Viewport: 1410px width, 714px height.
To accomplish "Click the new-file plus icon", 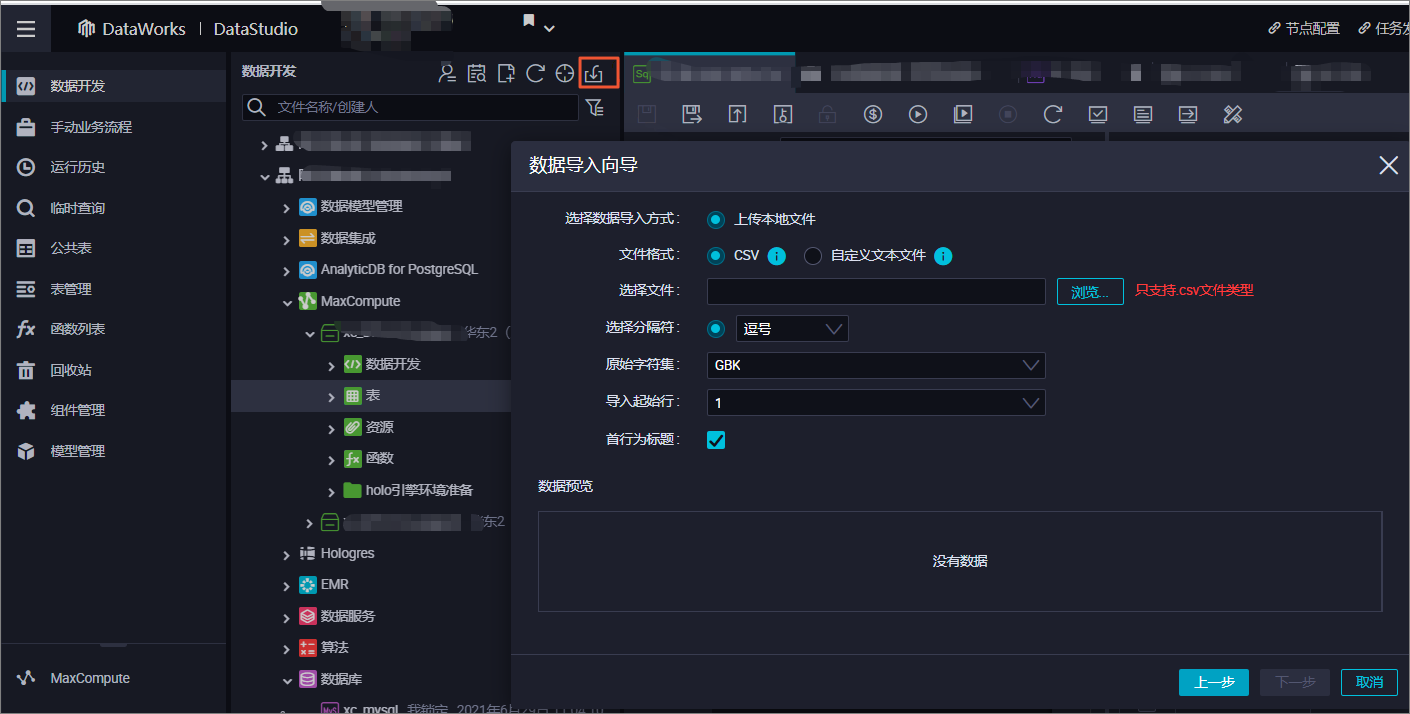I will click(x=506, y=73).
